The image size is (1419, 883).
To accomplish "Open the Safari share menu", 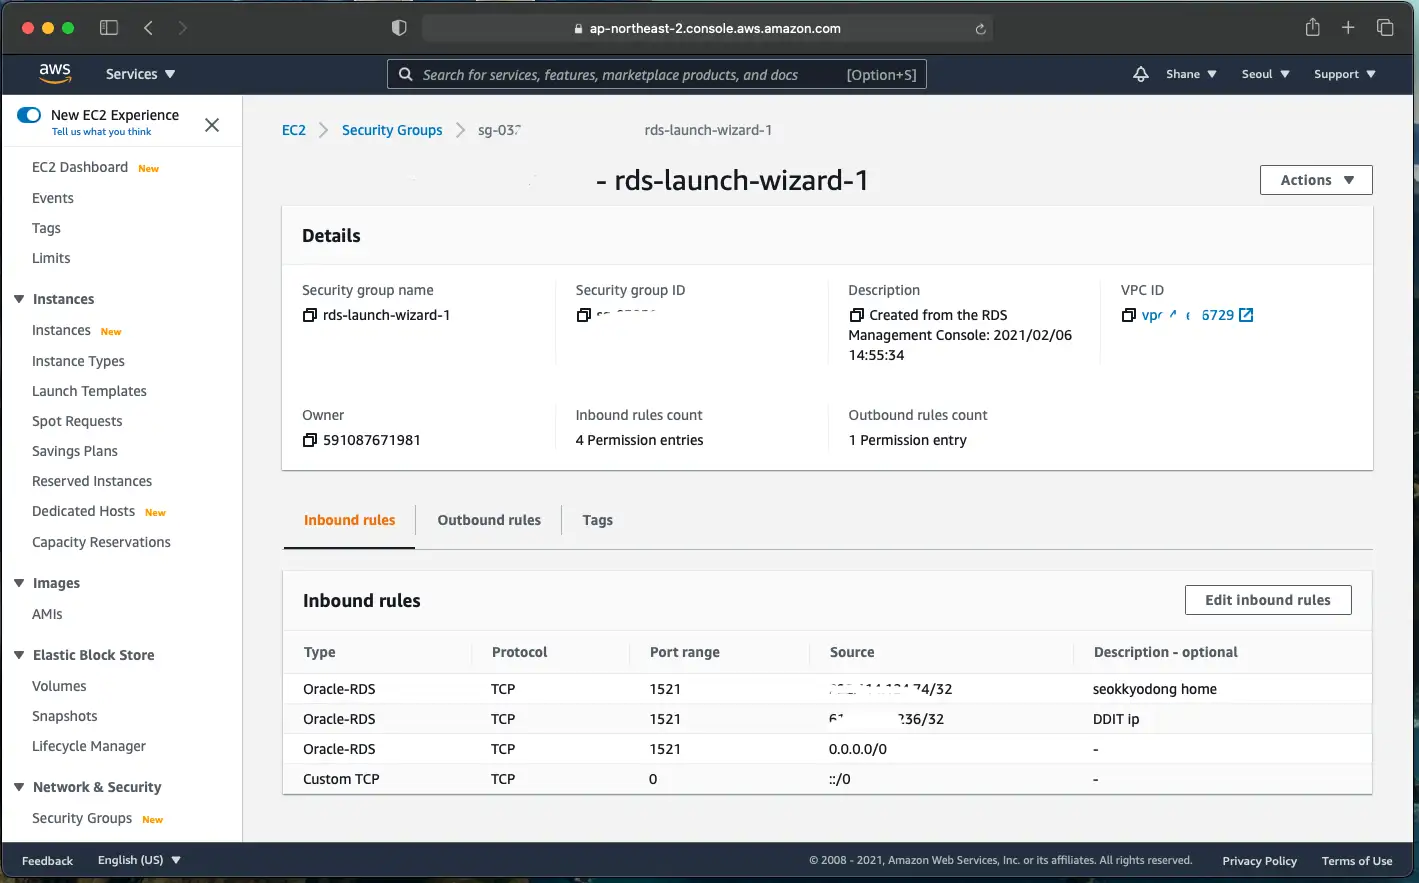I will (1312, 27).
